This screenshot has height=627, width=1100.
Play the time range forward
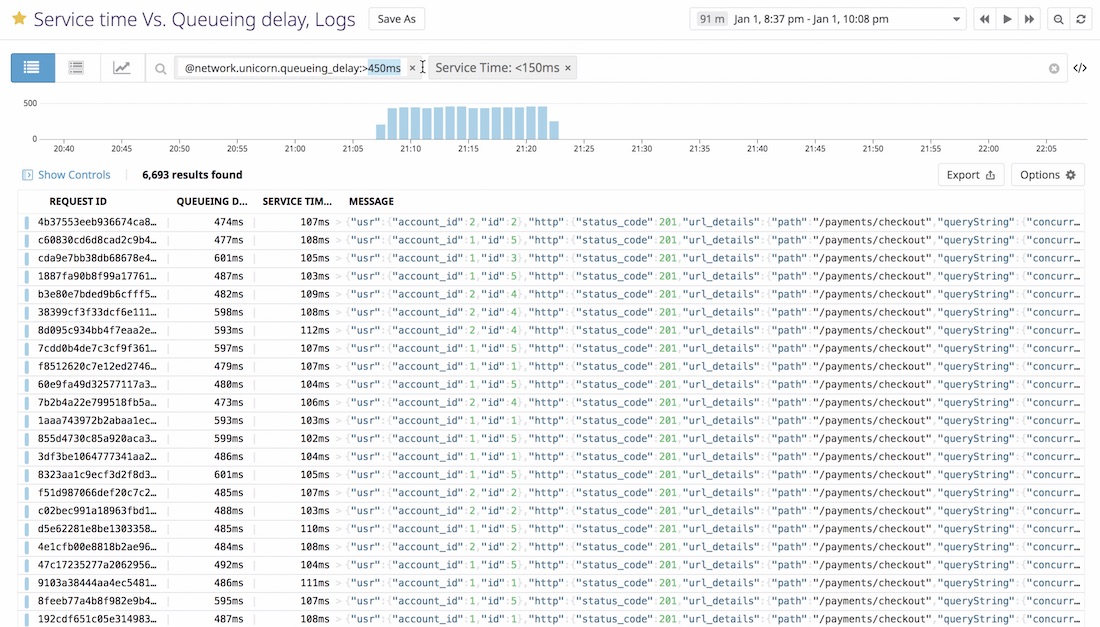click(1005, 18)
